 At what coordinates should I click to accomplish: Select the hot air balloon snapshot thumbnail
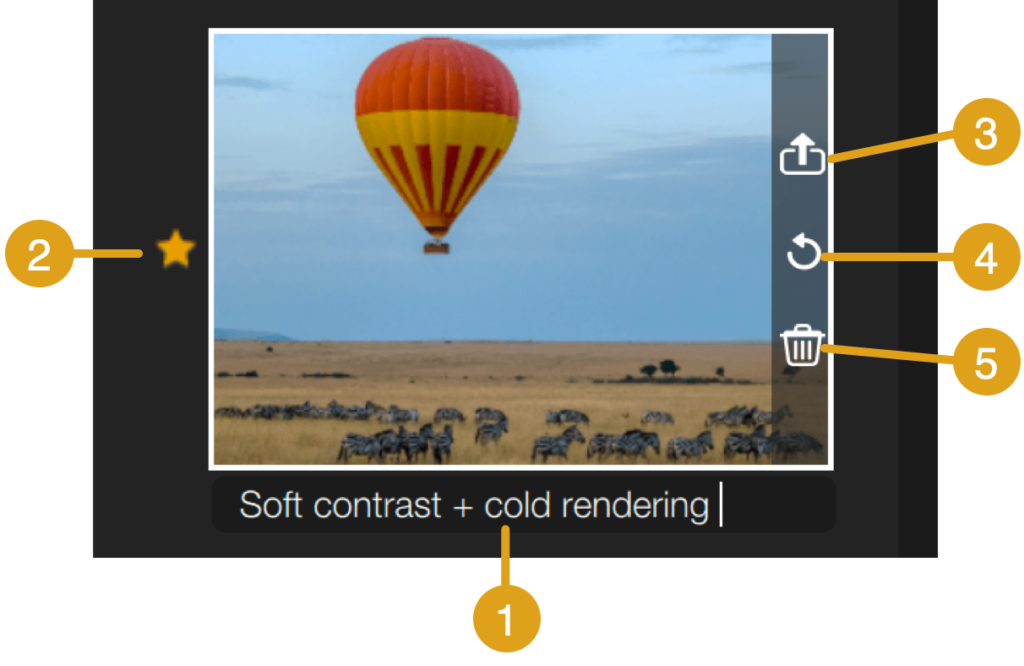(x=520, y=249)
